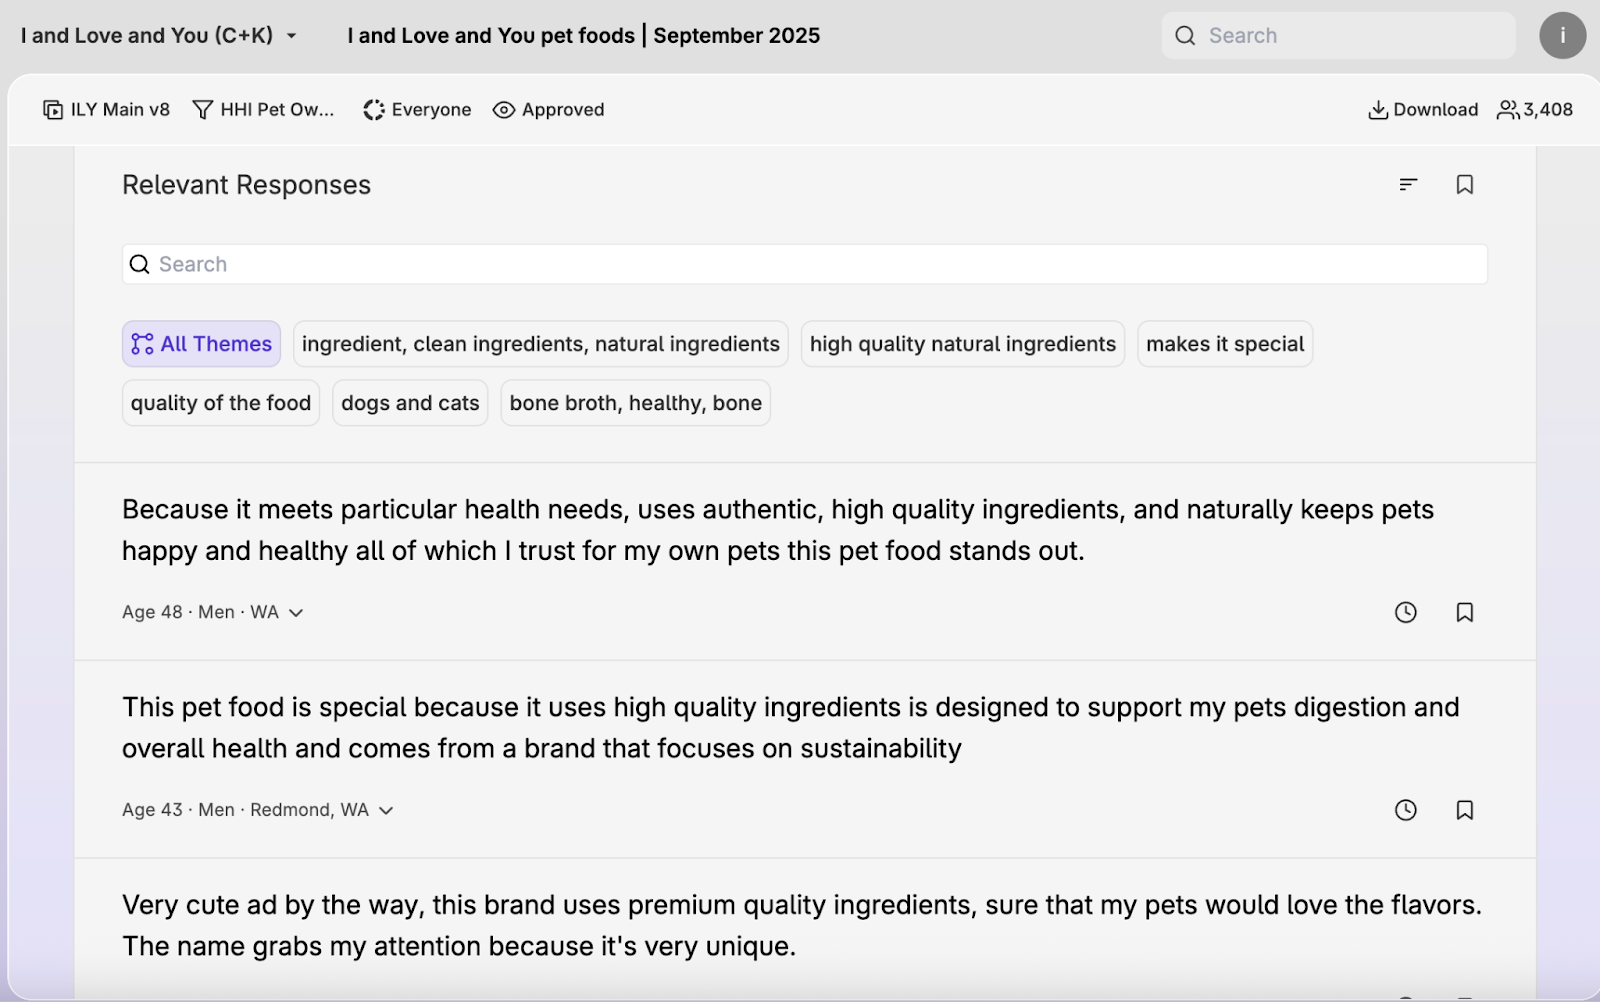This screenshot has width=1600, height=1002.
Task: Expand Age 48 Men WA respondent details
Action: (x=296, y=613)
